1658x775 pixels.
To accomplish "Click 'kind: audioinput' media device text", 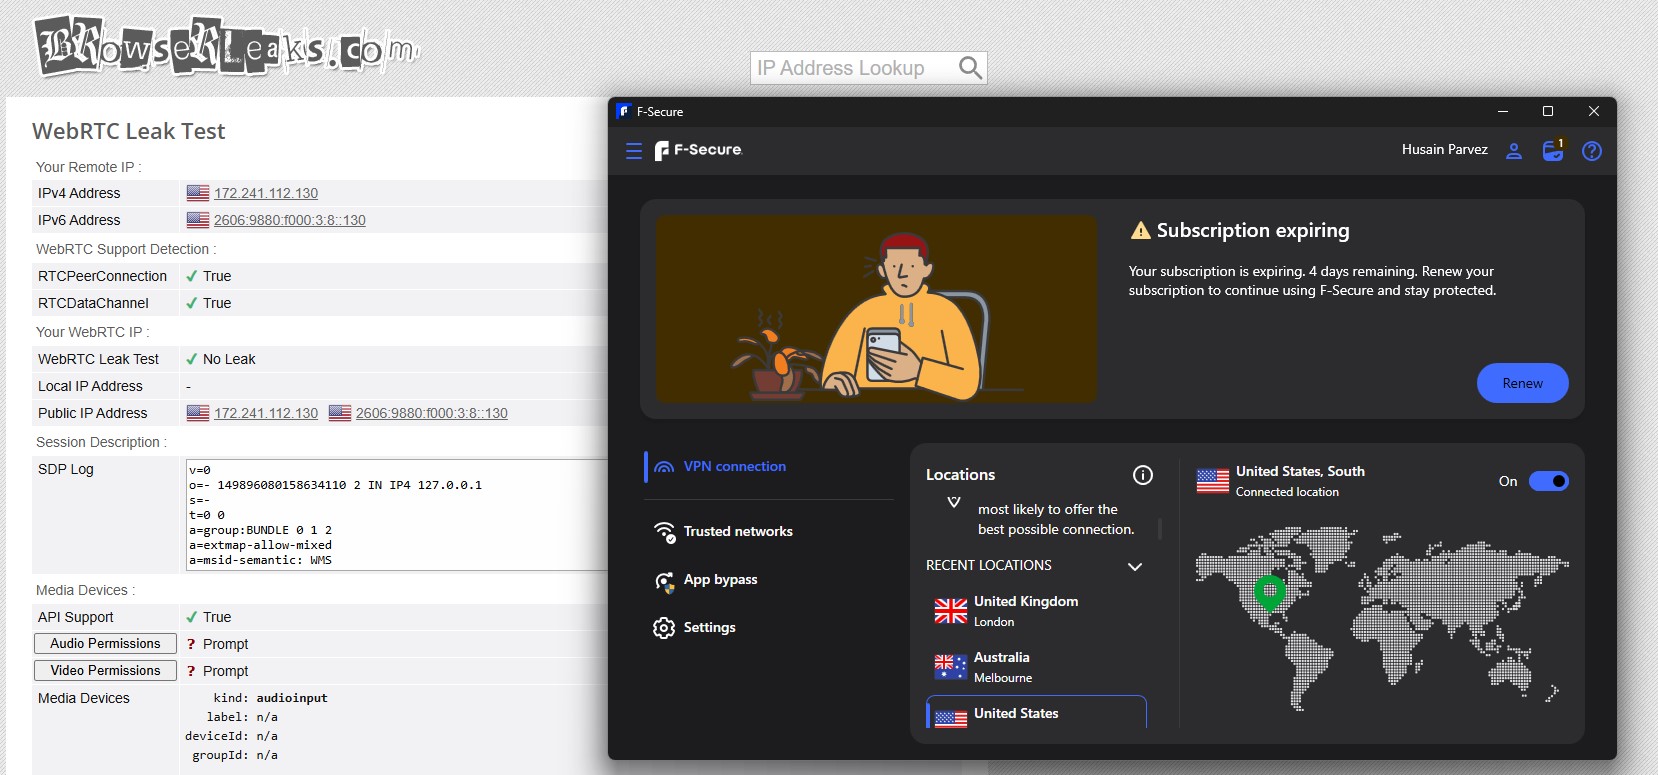I will 270,698.
